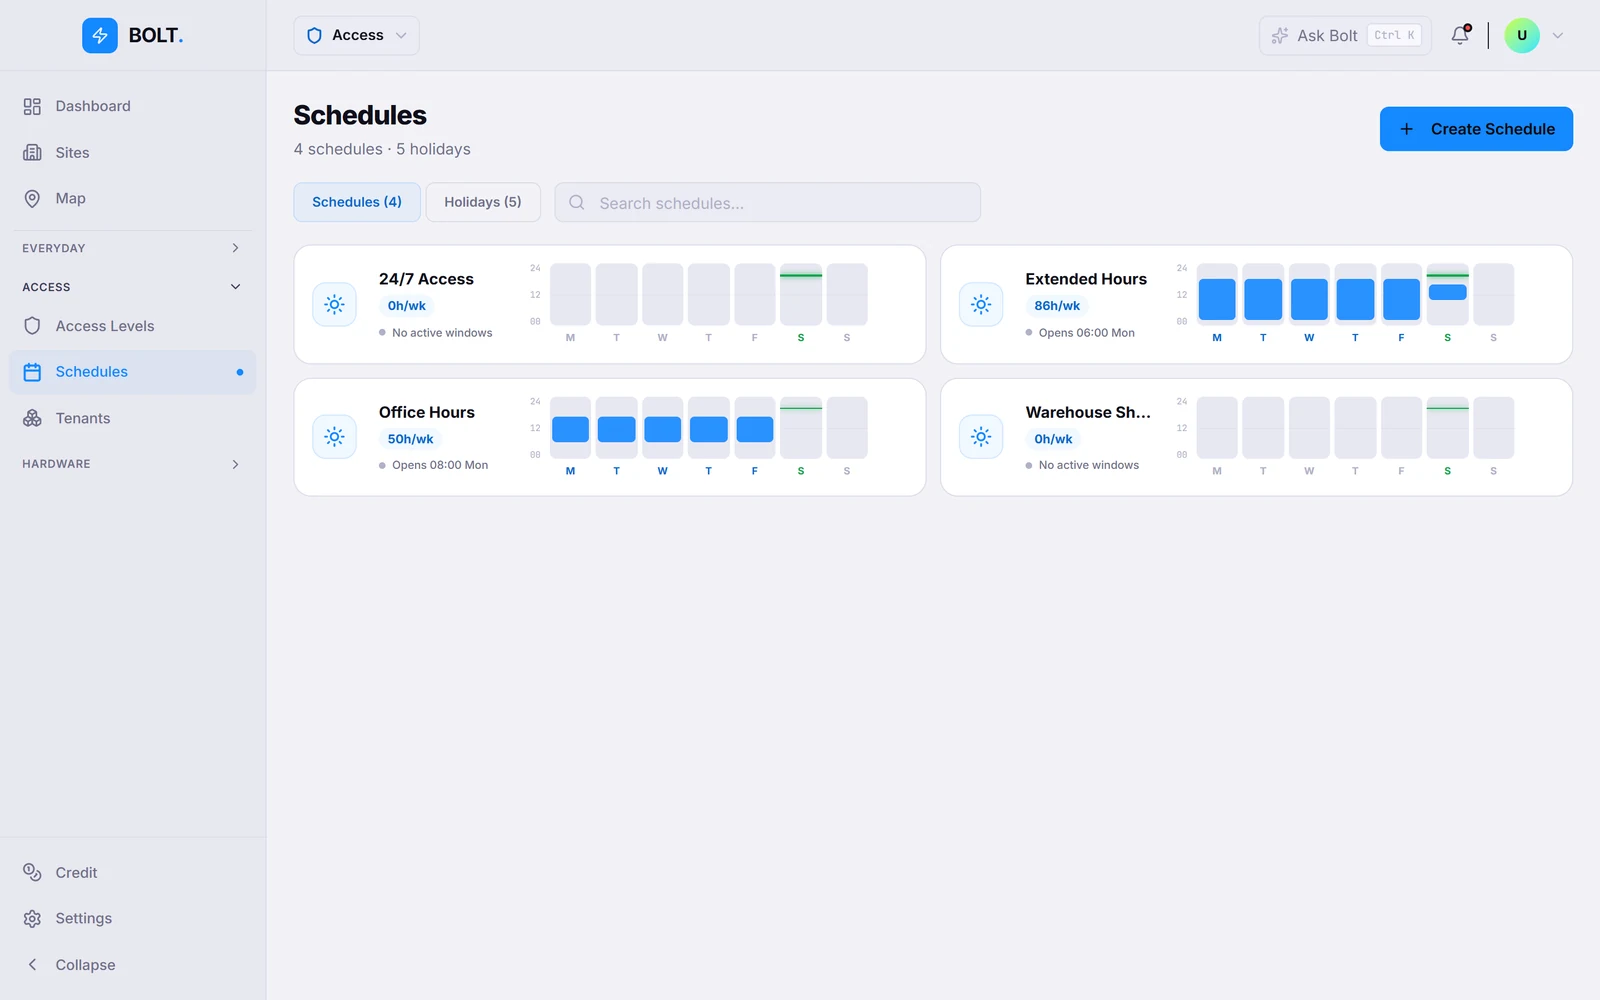The width and height of the screenshot is (1600, 1000).
Task: Click the user avatar U
Action: click(x=1522, y=35)
